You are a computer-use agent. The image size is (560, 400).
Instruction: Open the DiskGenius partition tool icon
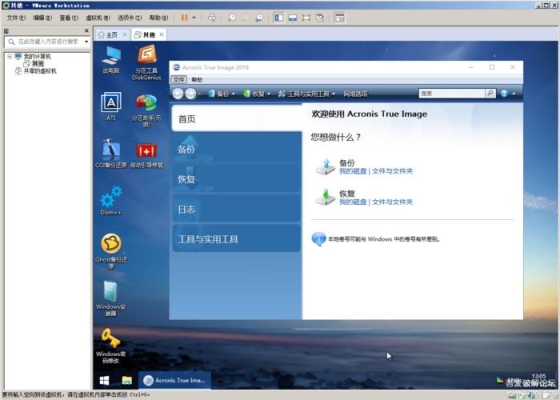(147, 55)
